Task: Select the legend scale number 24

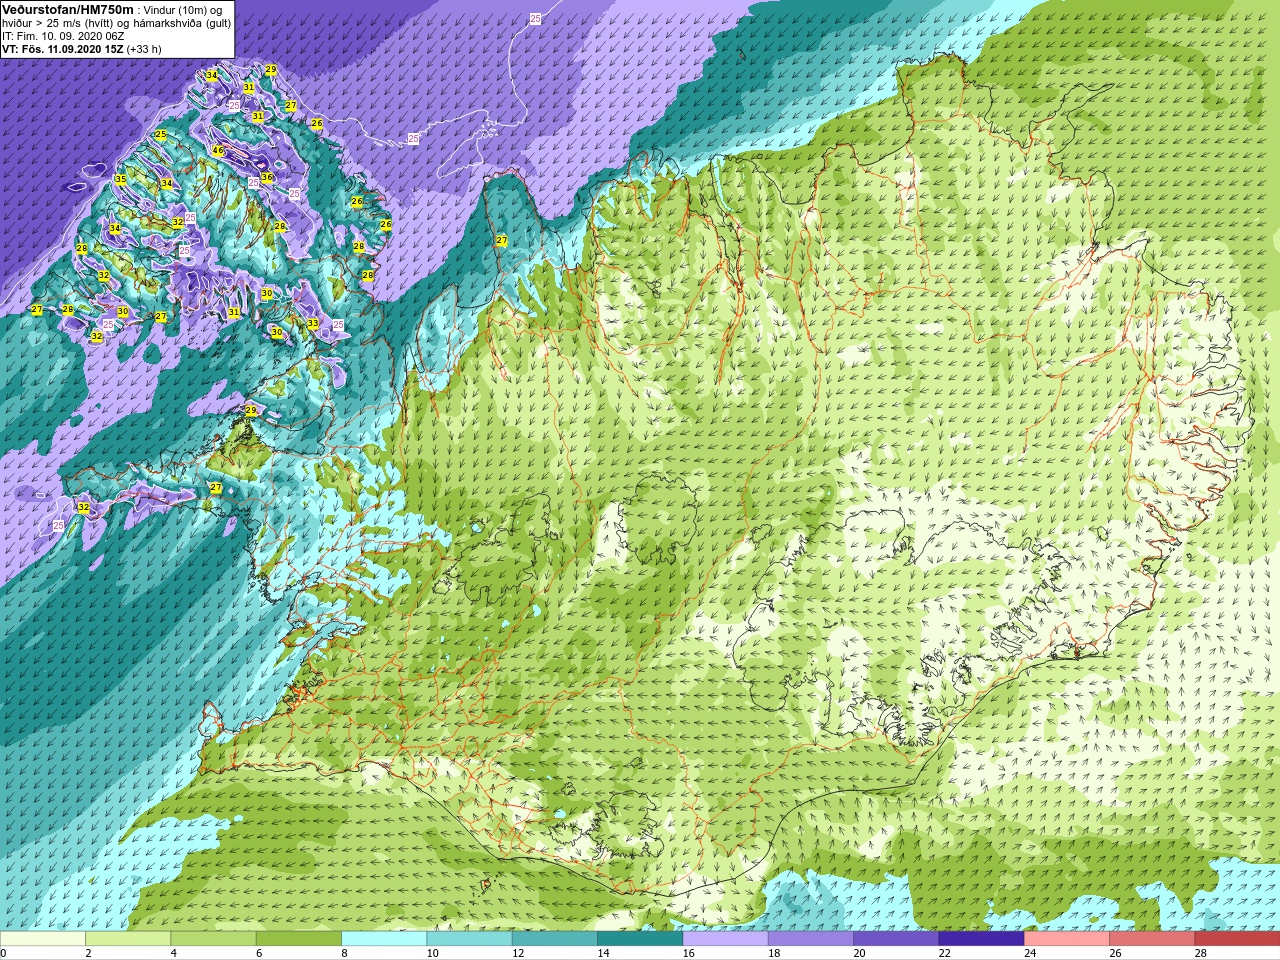Action: [1030, 954]
